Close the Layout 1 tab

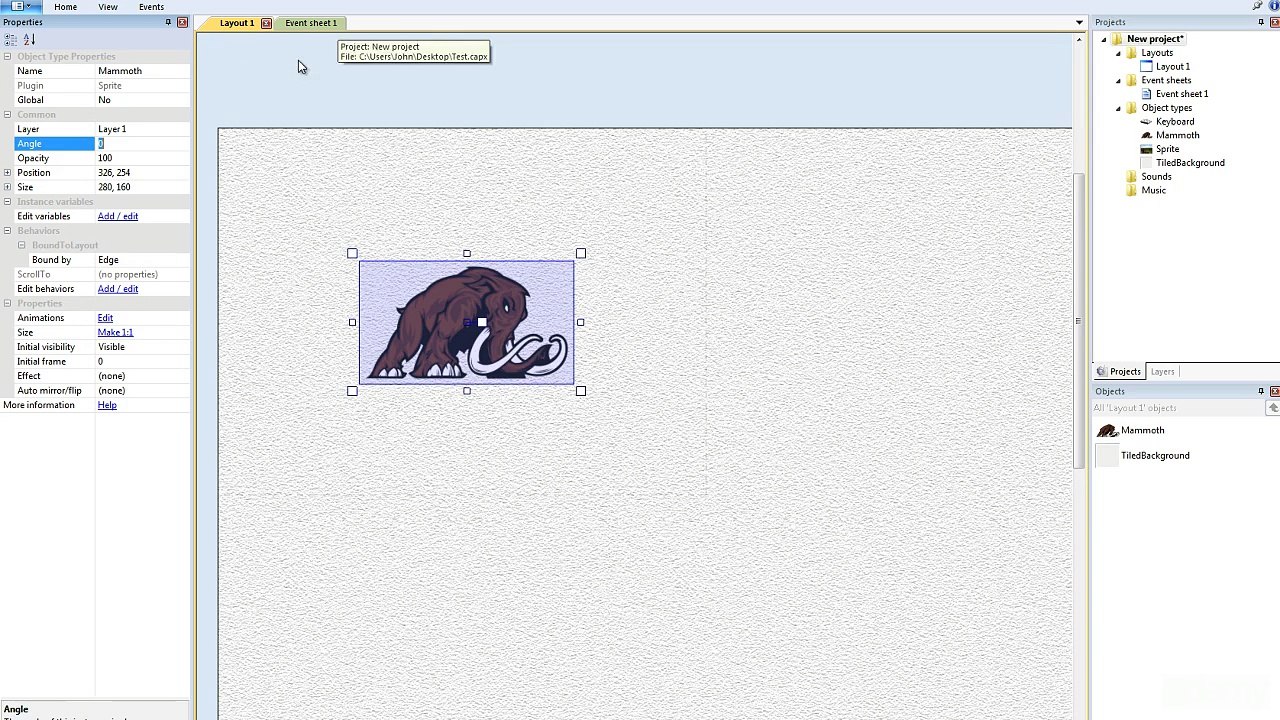pos(266,23)
